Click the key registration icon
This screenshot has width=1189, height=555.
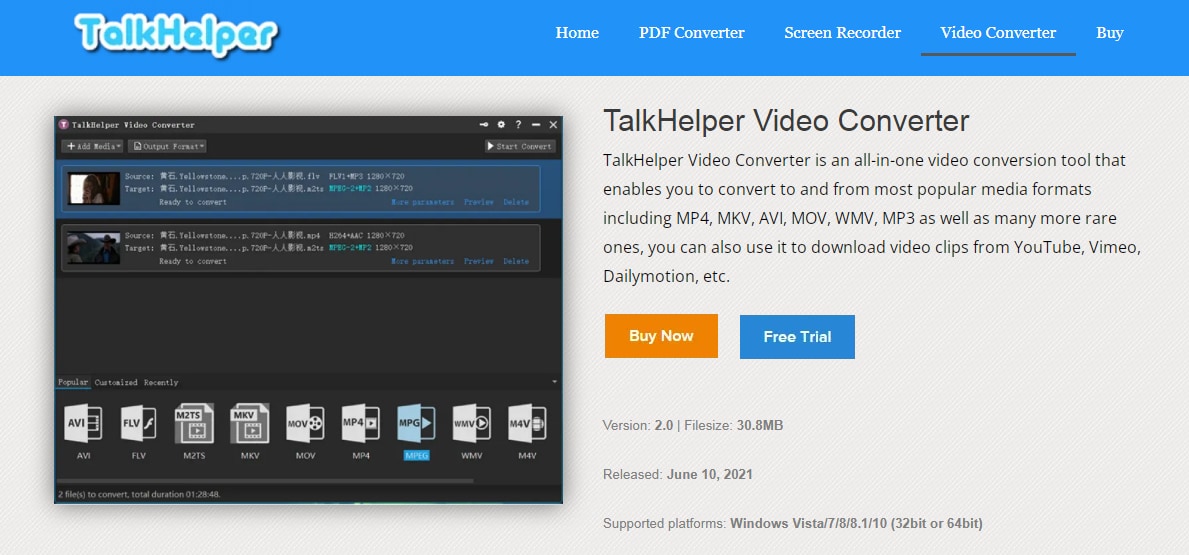483,124
